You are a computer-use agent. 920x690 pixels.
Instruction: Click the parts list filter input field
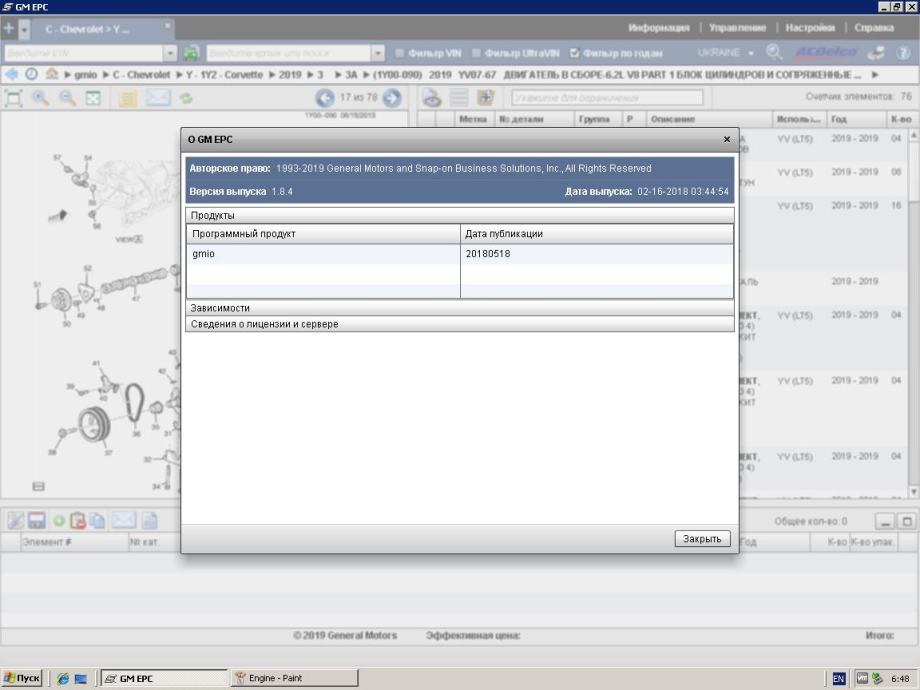pyautogui.click(x=607, y=97)
